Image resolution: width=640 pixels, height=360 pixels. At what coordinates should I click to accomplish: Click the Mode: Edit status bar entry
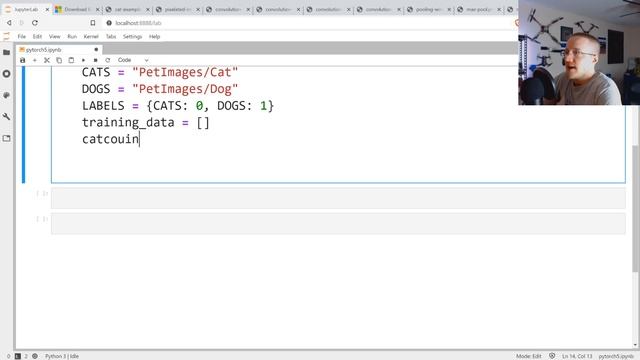click(x=529, y=356)
